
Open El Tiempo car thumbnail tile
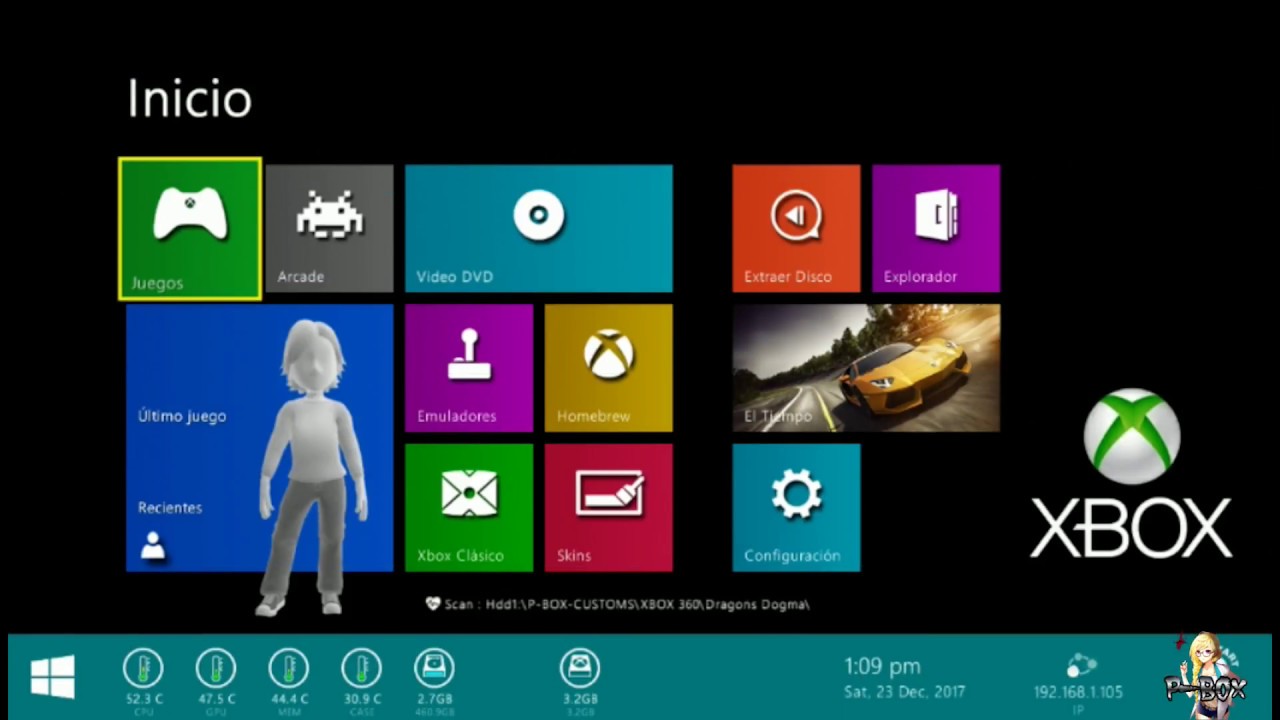pos(866,368)
